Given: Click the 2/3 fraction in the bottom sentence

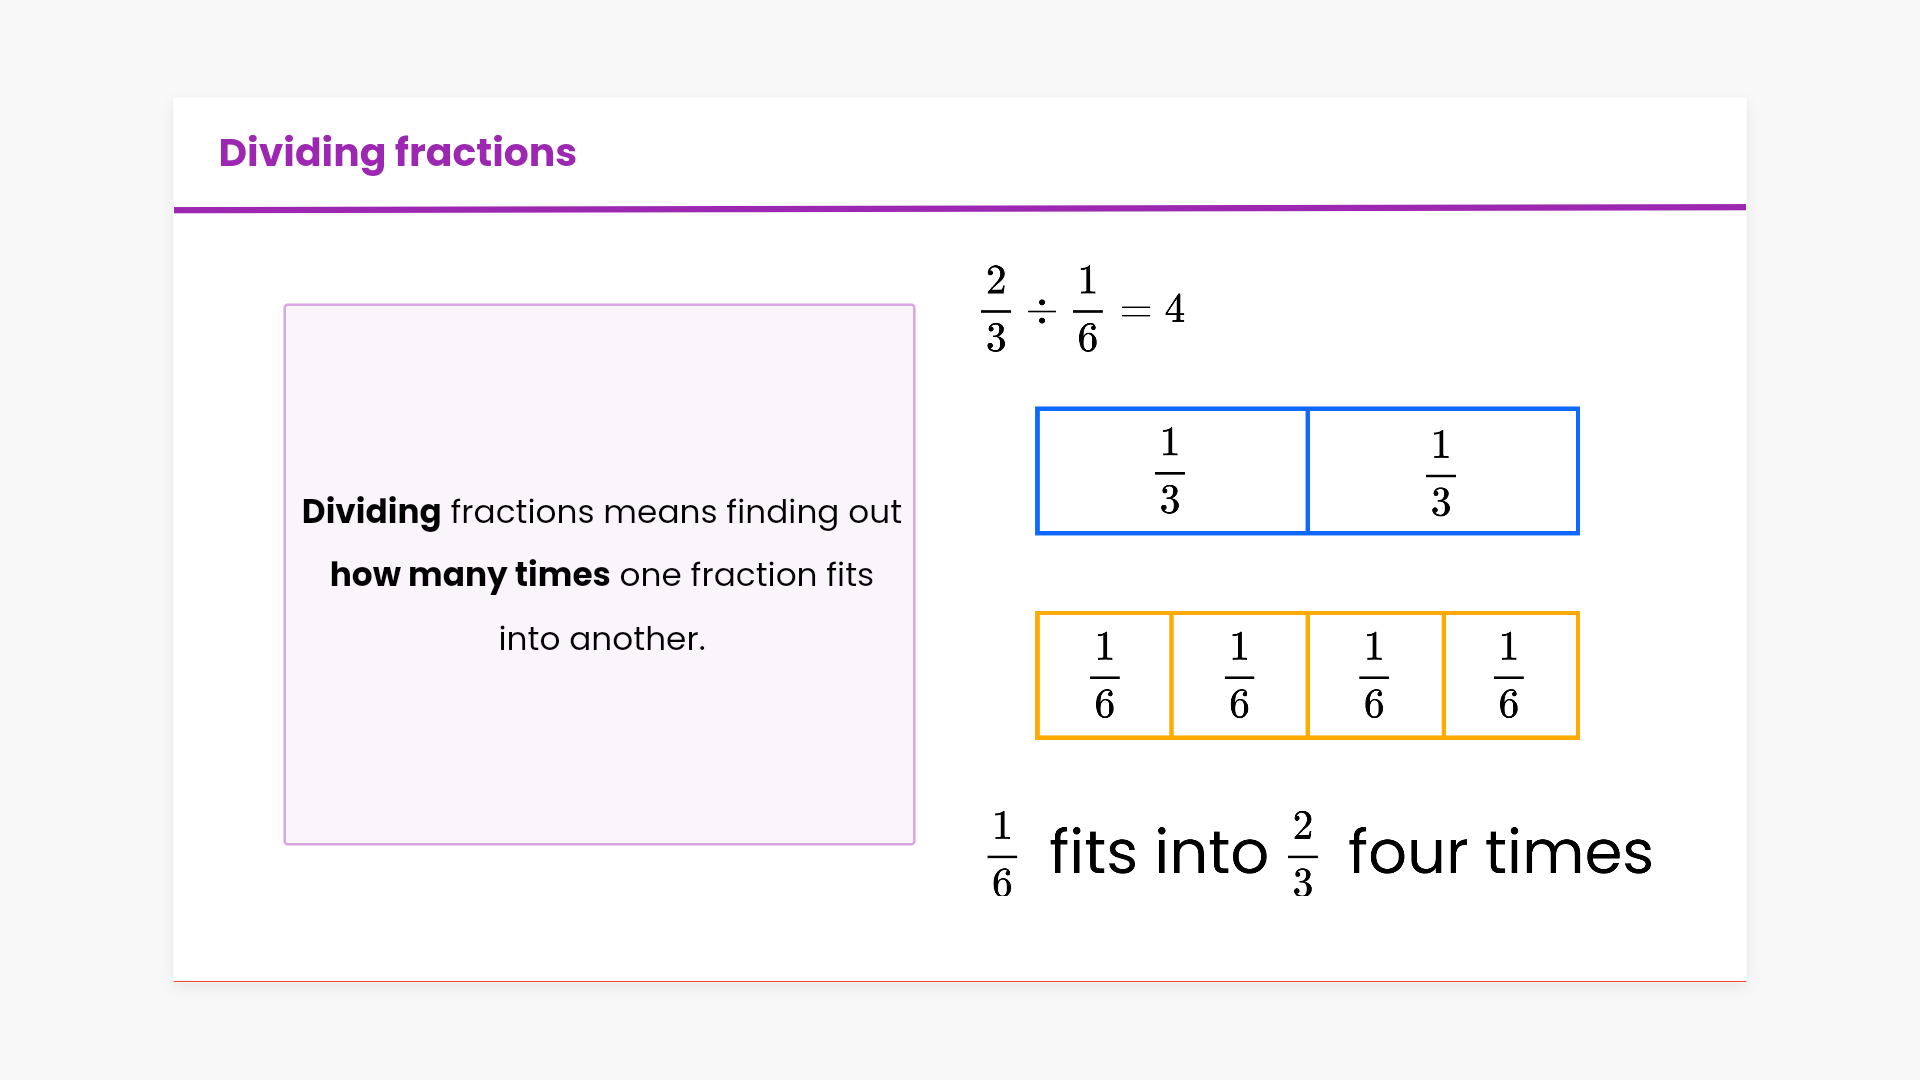Looking at the screenshot, I should coord(1302,854).
